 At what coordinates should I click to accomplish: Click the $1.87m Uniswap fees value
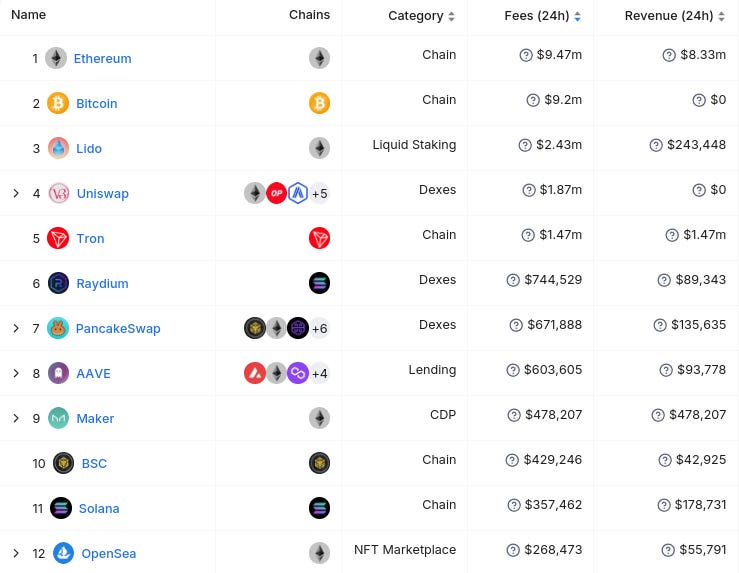[x=561, y=190]
